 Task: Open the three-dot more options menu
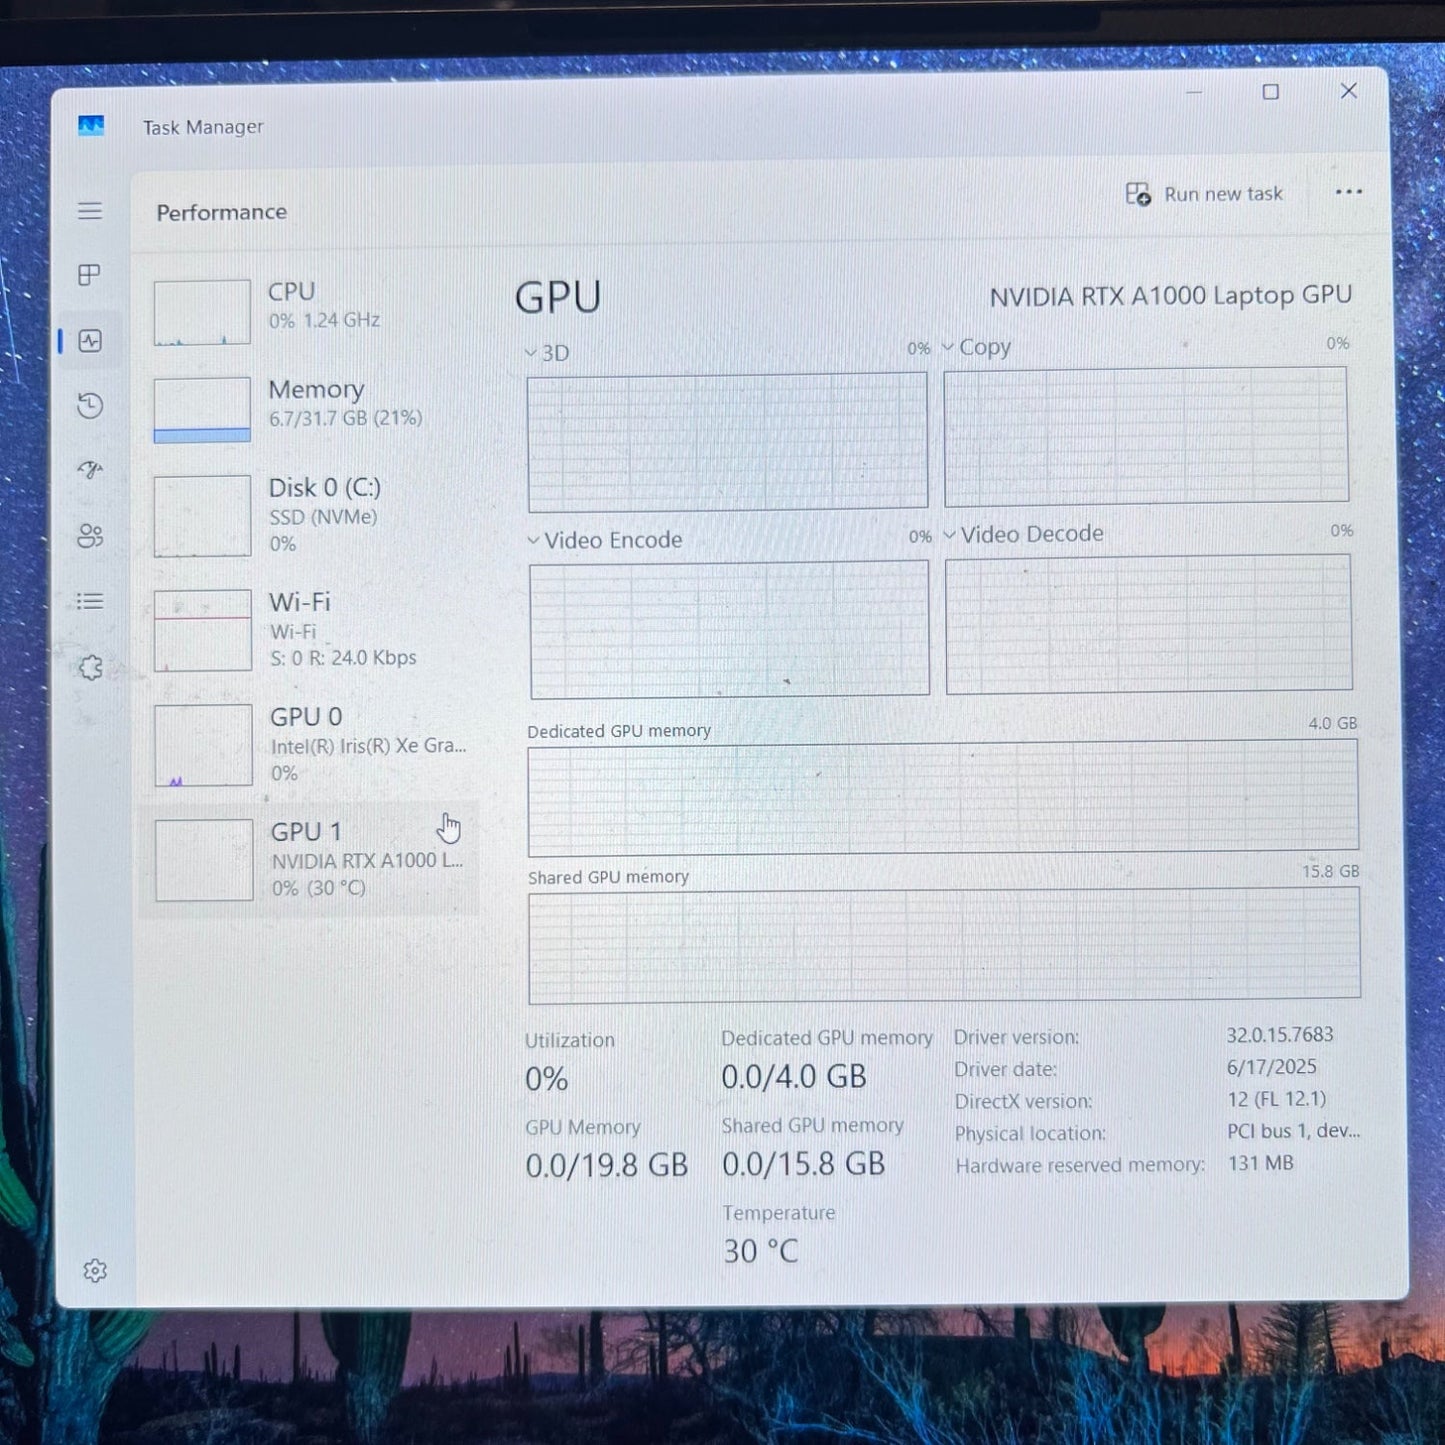point(1348,192)
